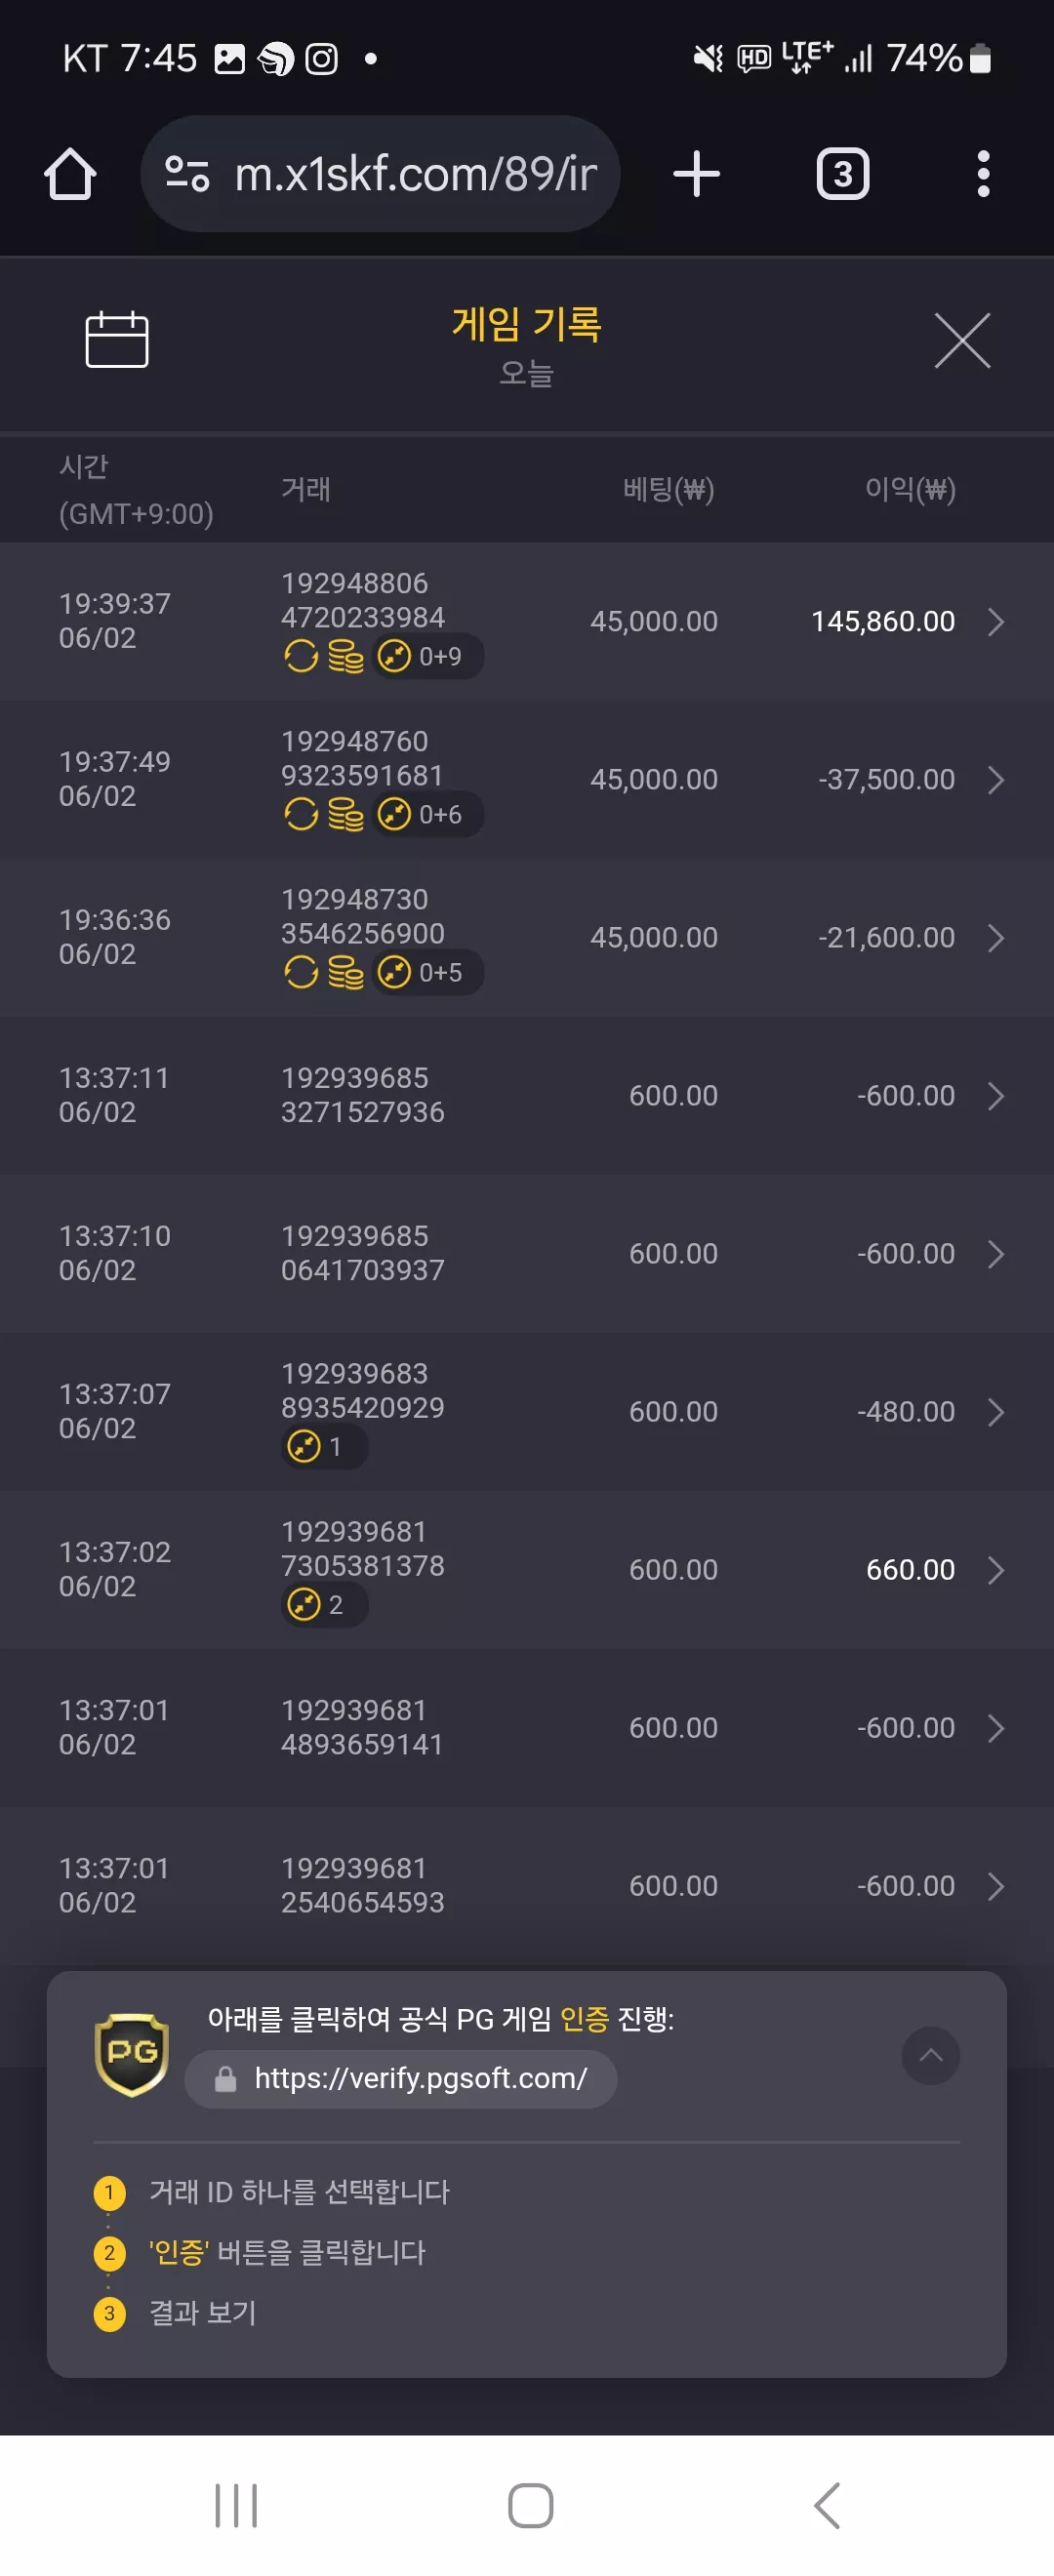1054x2576 pixels.
Task: Open the tab switcher showing 3 tabs
Action: point(843,174)
